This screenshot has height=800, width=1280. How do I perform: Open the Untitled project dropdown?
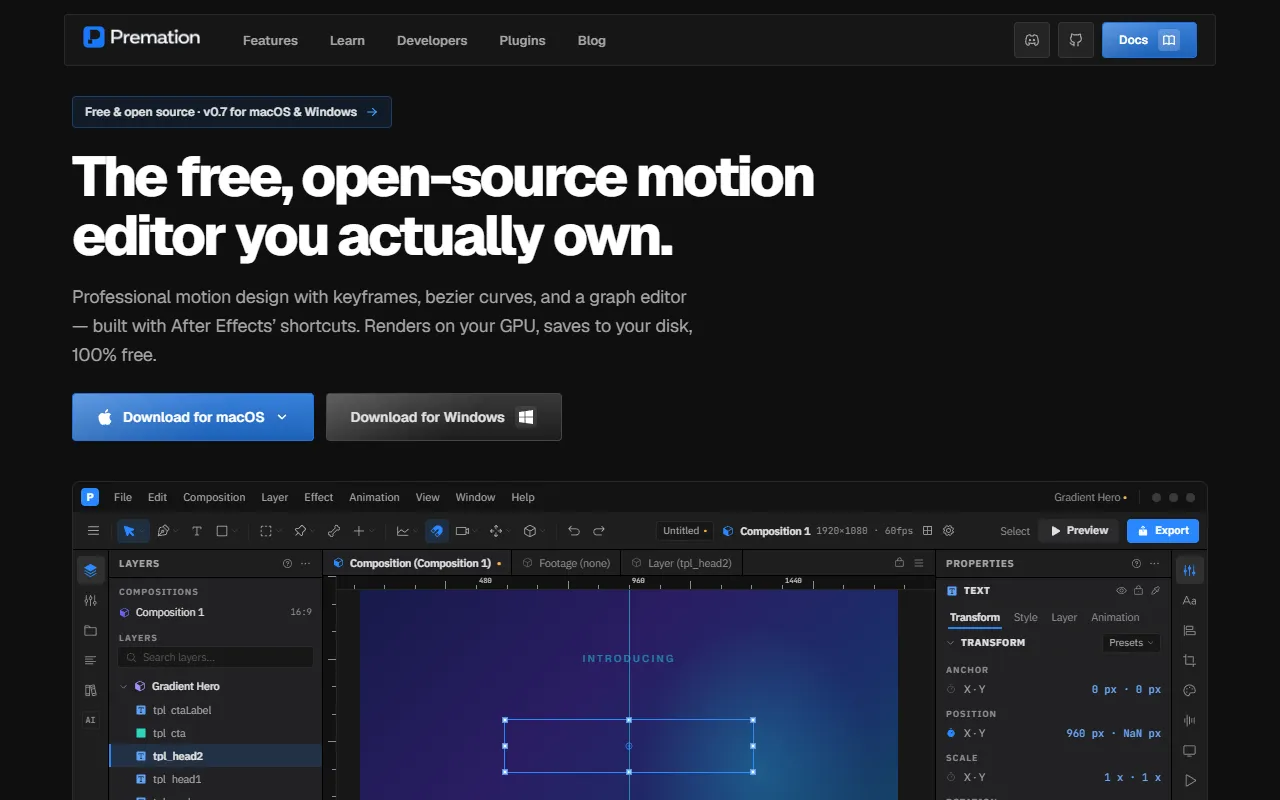tap(686, 531)
